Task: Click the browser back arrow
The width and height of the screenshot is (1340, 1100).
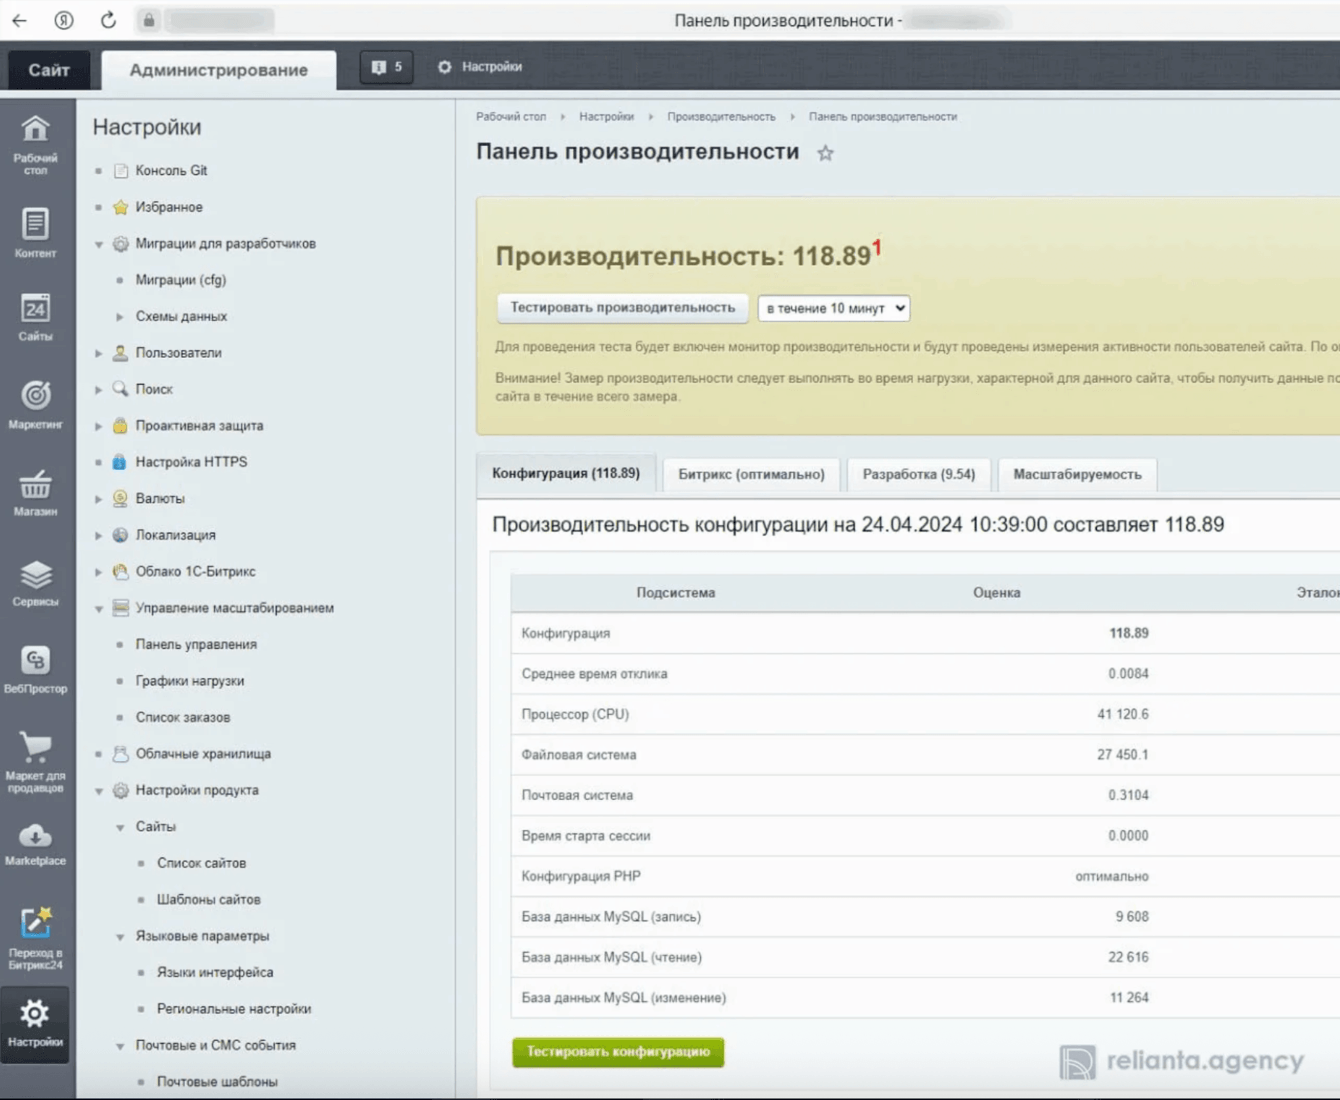Action: (x=20, y=20)
